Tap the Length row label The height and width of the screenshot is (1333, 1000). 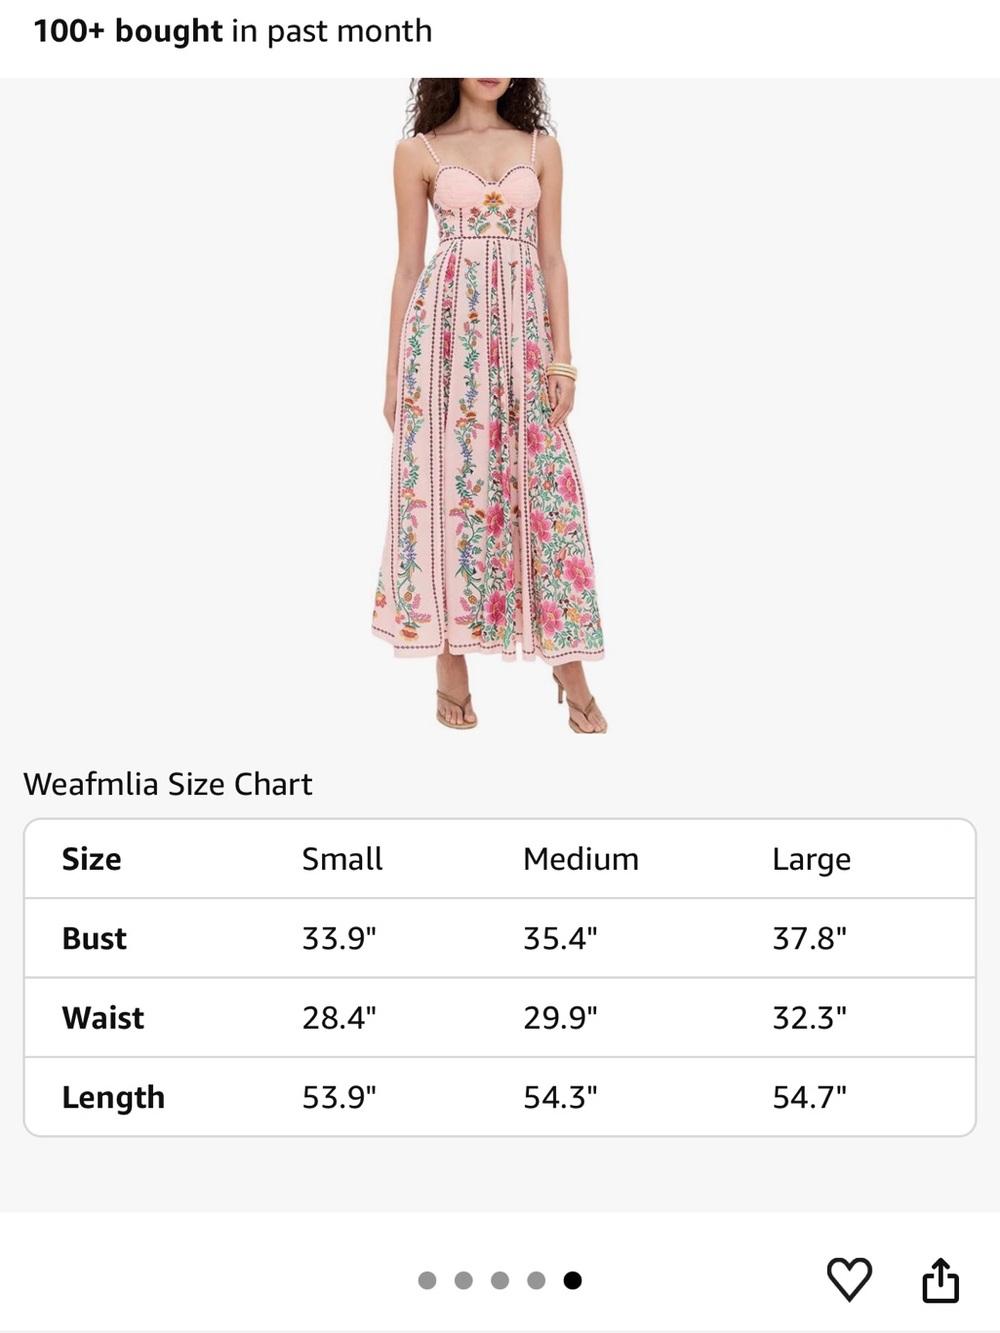click(113, 1098)
